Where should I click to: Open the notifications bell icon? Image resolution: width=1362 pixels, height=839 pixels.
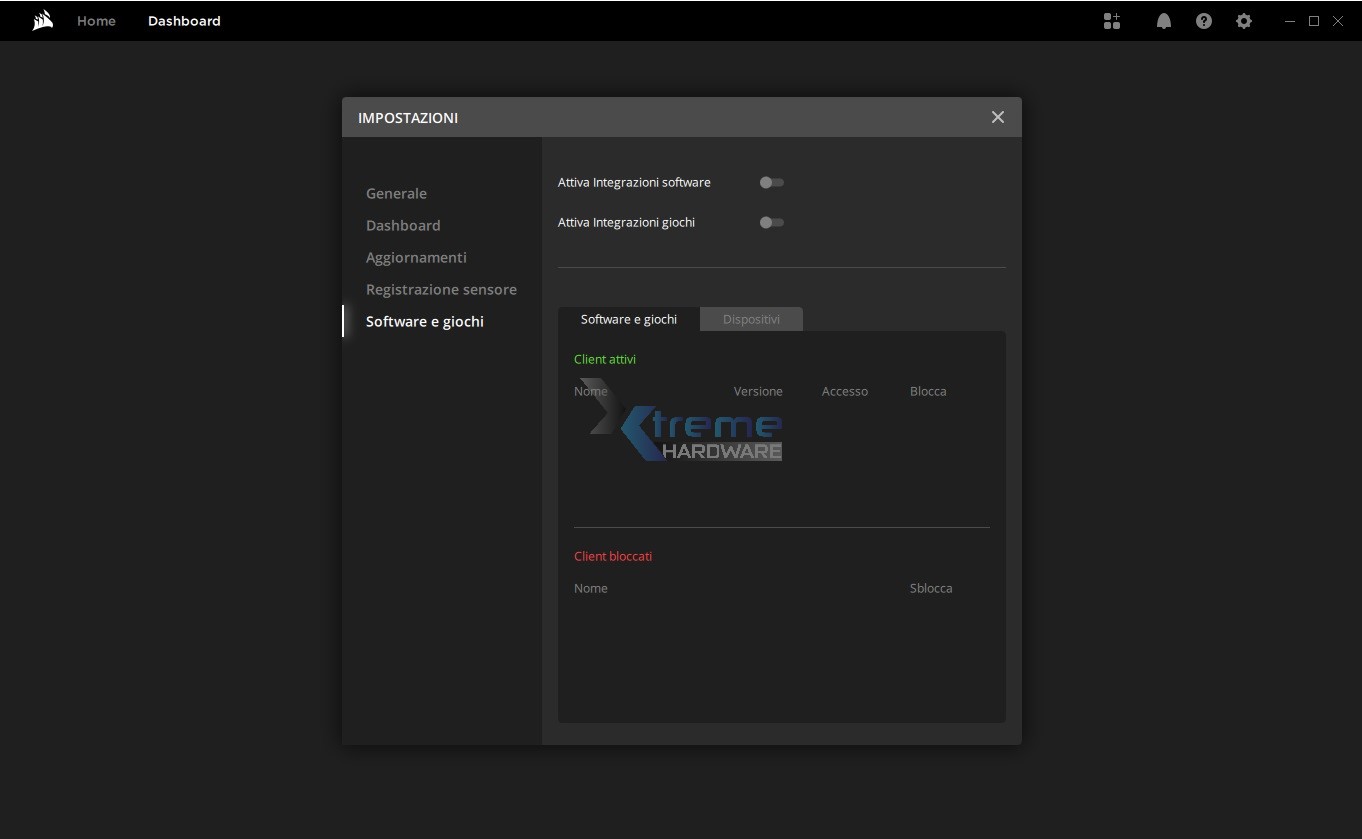[1164, 21]
